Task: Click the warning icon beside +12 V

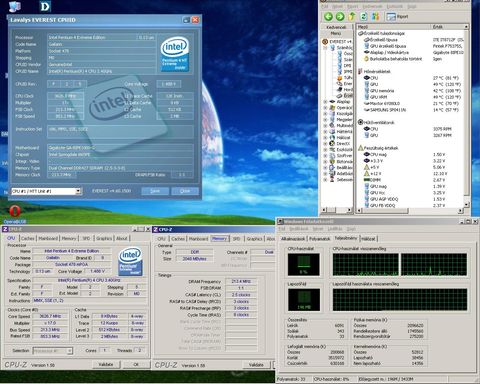Action: (367, 173)
